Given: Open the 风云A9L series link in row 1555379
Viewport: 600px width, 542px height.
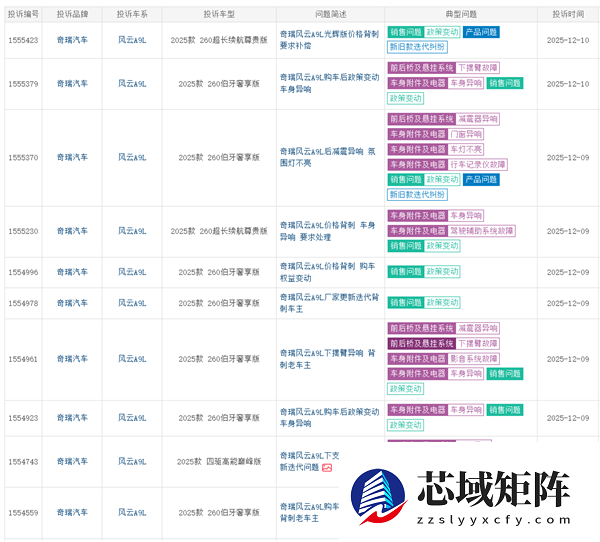Looking at the screenshot, I should [x=132, y=83].
